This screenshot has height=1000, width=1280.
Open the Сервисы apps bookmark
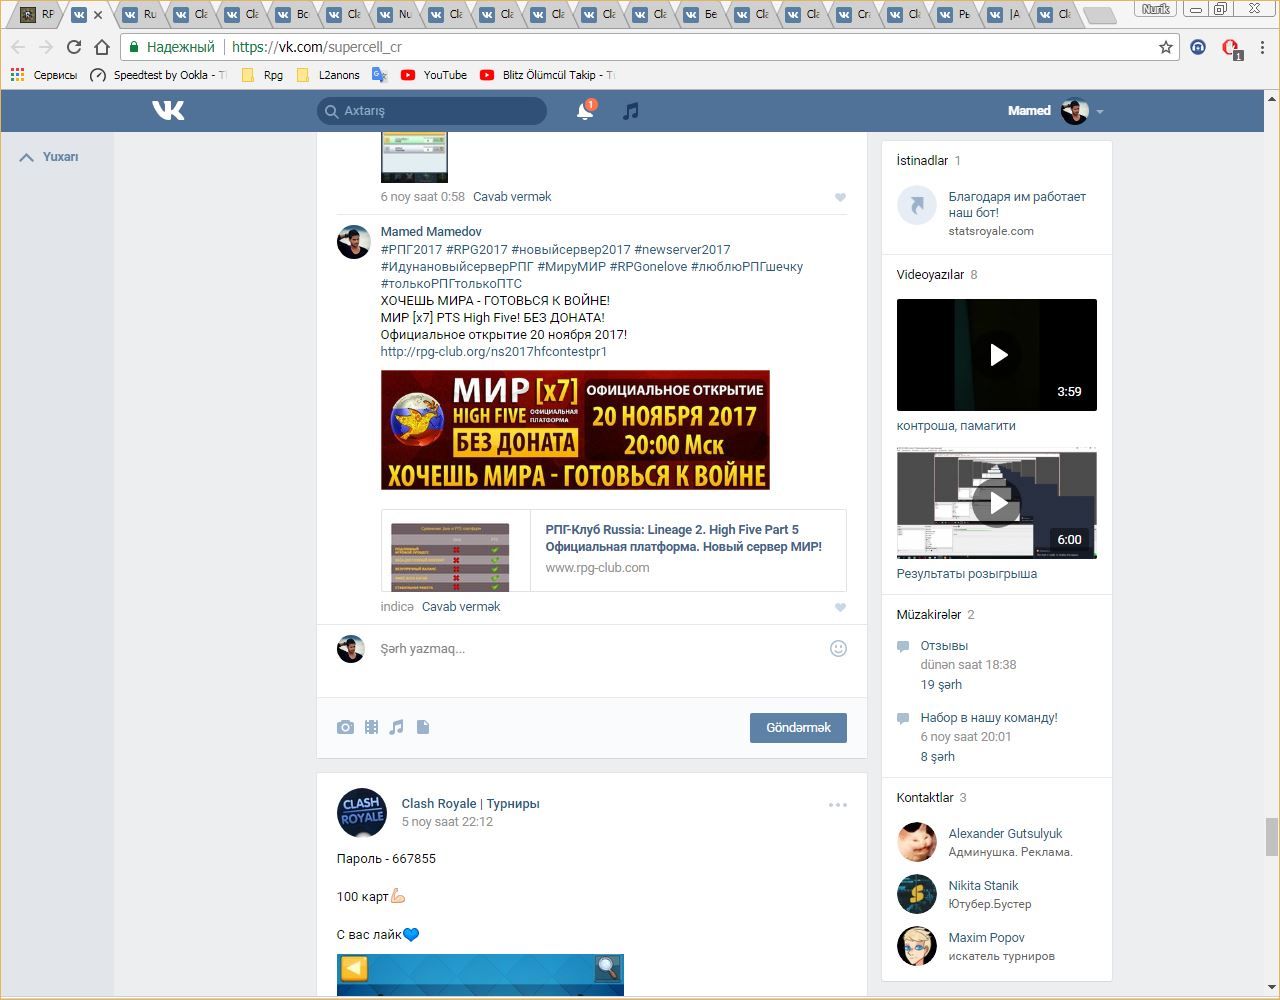point(43,75)
